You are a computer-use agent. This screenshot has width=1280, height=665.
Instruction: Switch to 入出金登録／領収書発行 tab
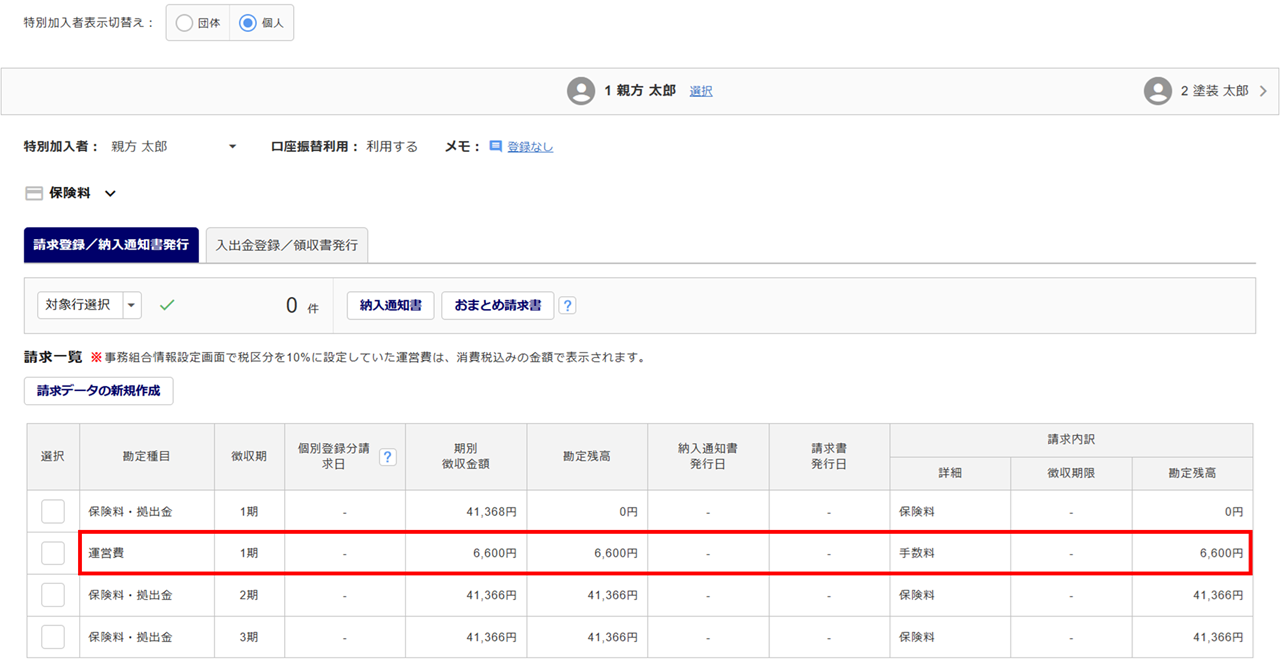[x=286, y=245]
